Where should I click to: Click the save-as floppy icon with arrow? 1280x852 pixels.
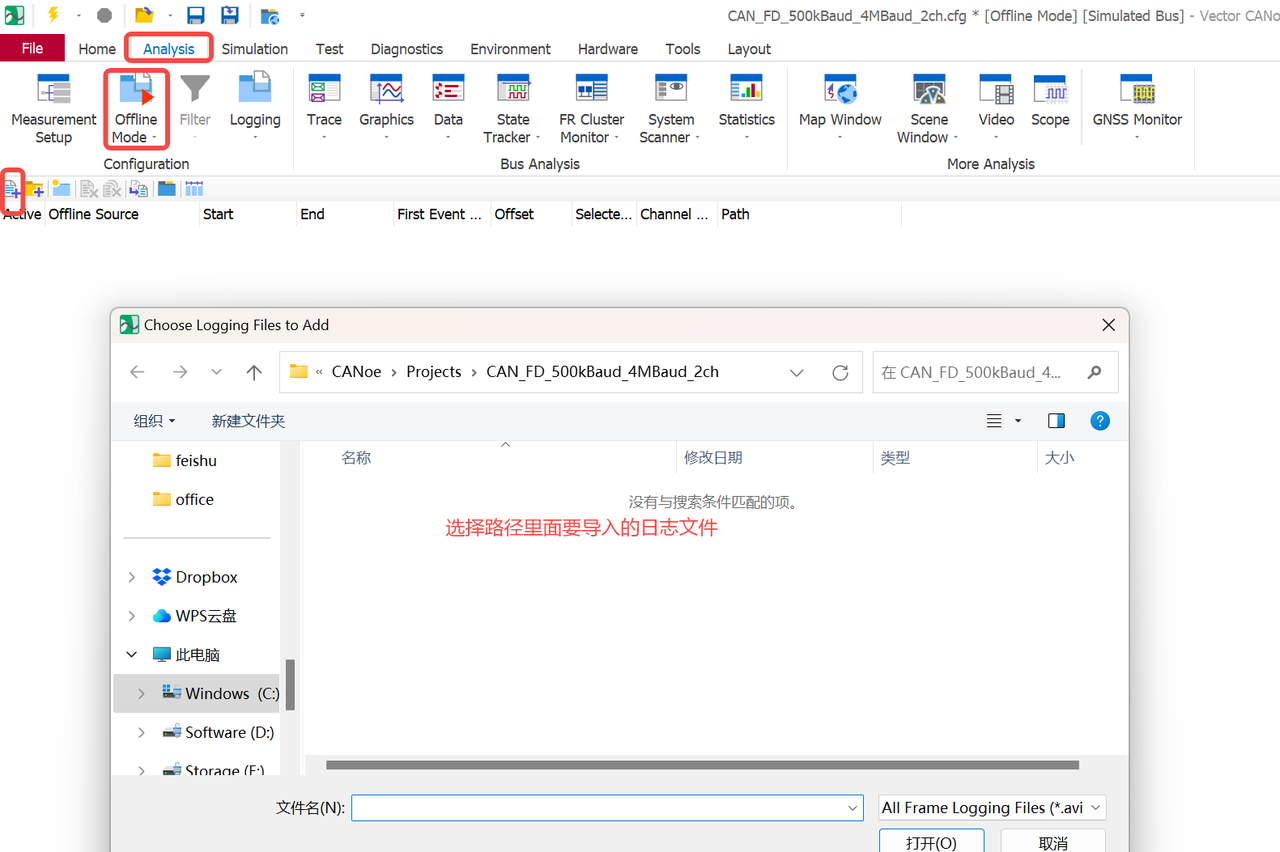point(230,15)
